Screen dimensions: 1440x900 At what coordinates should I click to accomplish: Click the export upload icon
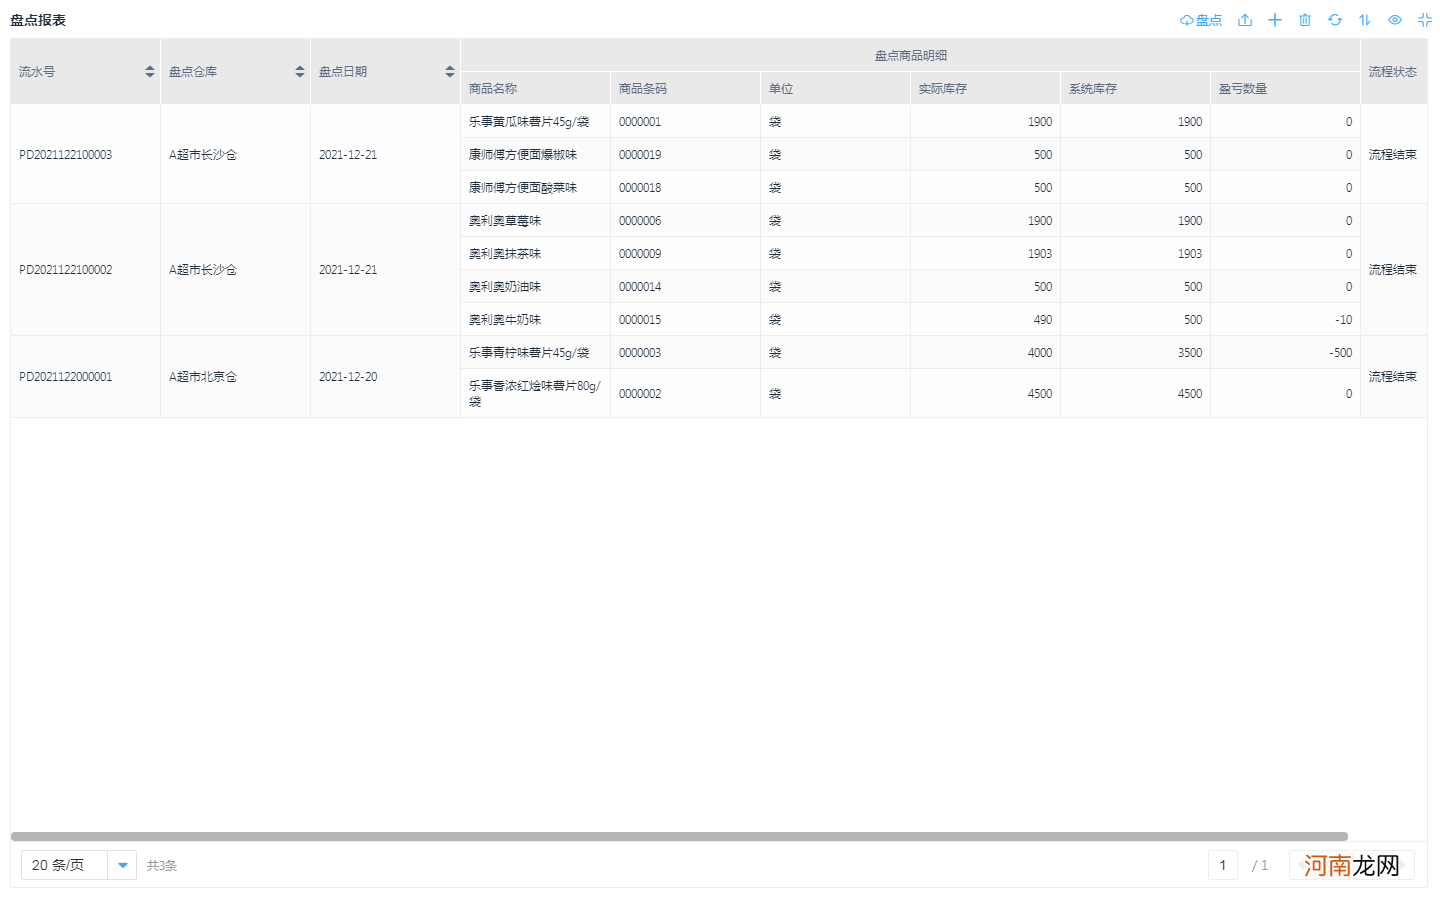(x=1245, y=20)
